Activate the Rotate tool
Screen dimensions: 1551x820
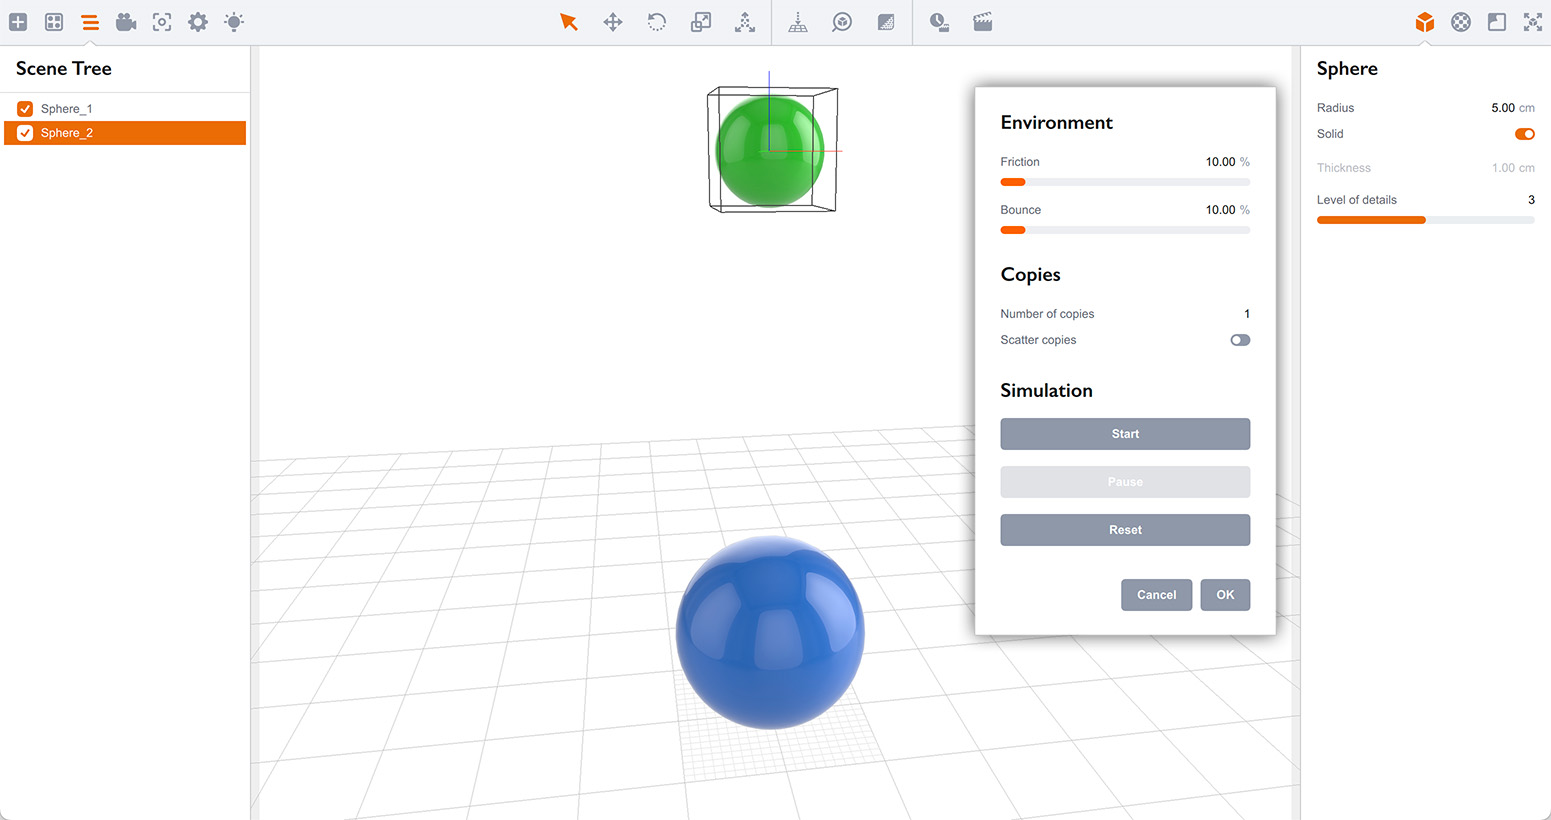pyautogui.click(x=656, y=22)
